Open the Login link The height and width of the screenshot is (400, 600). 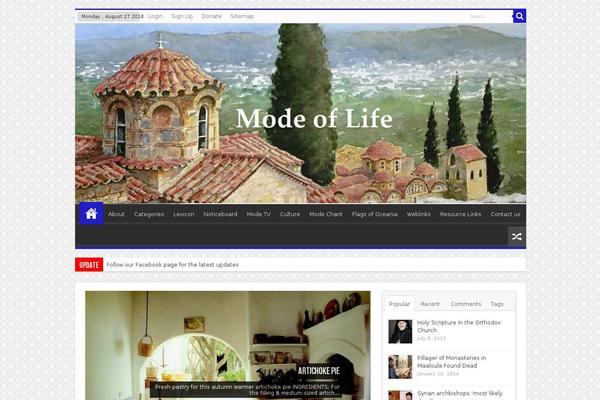click(x=155, y=16)
